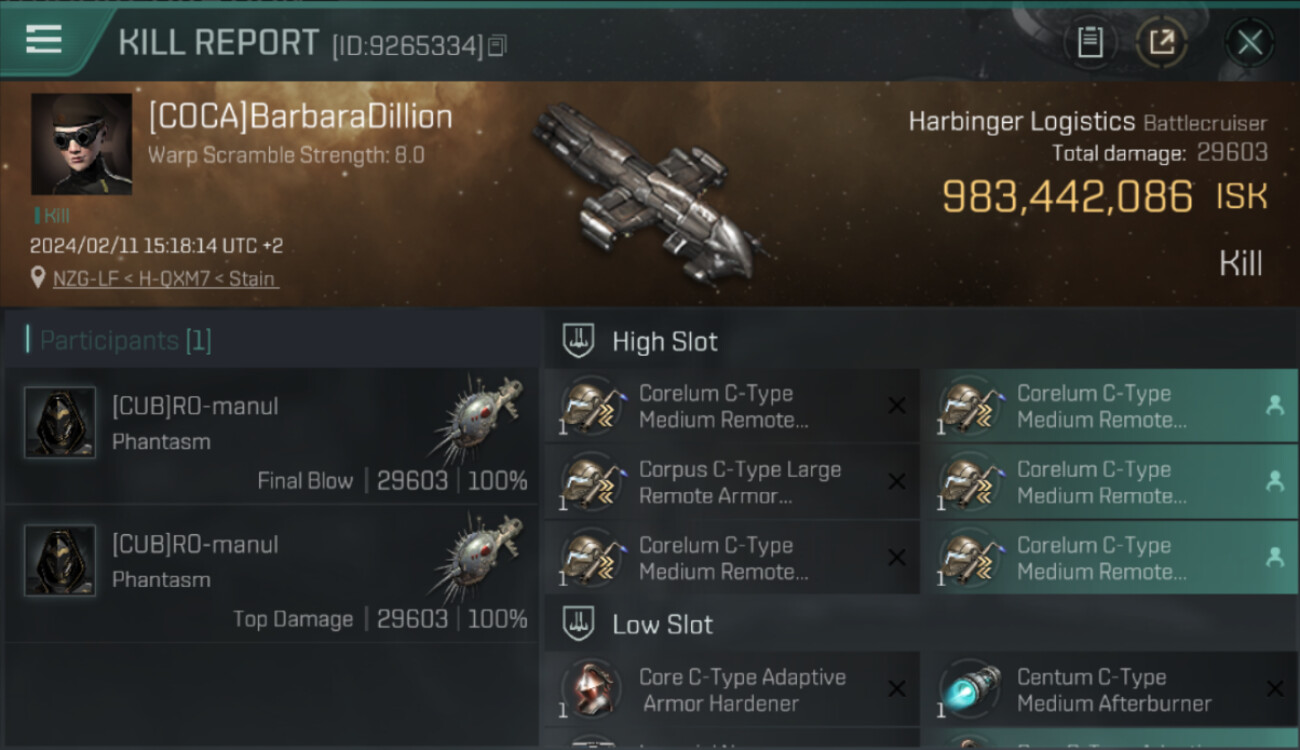
Task: Close the kill report window
Action: (x=1249, y=43)
